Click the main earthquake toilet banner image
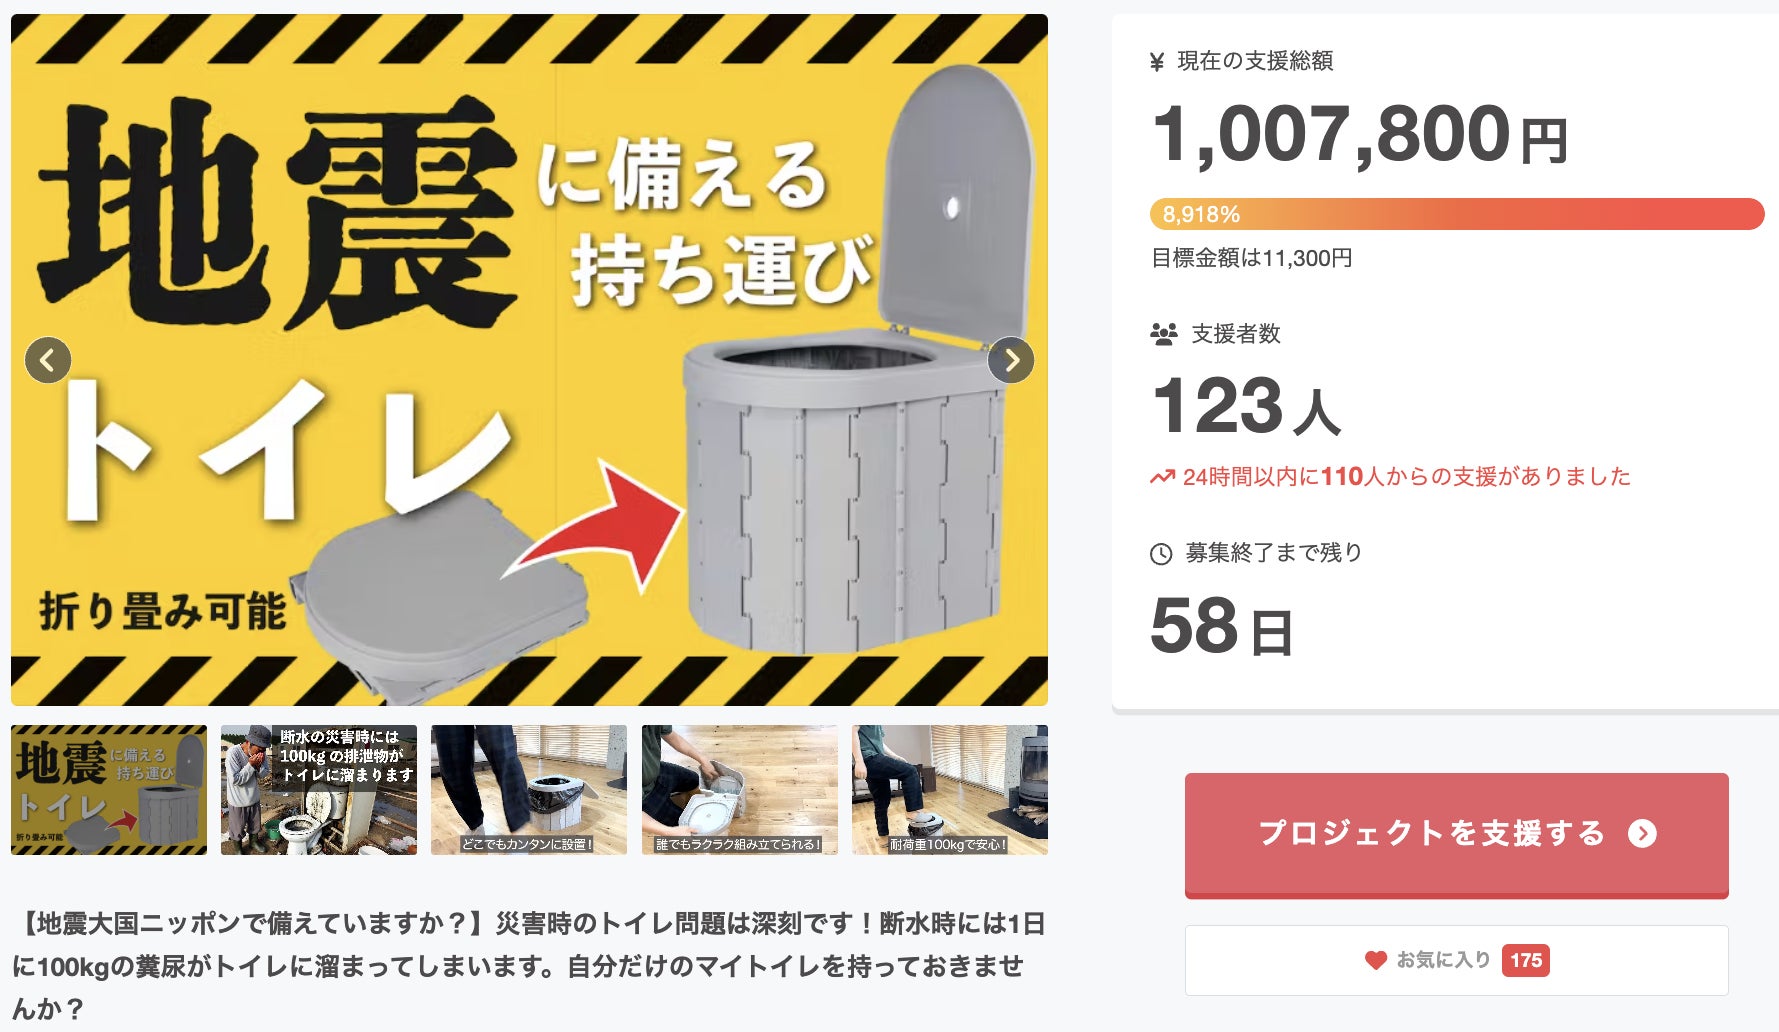 (529, 360)
